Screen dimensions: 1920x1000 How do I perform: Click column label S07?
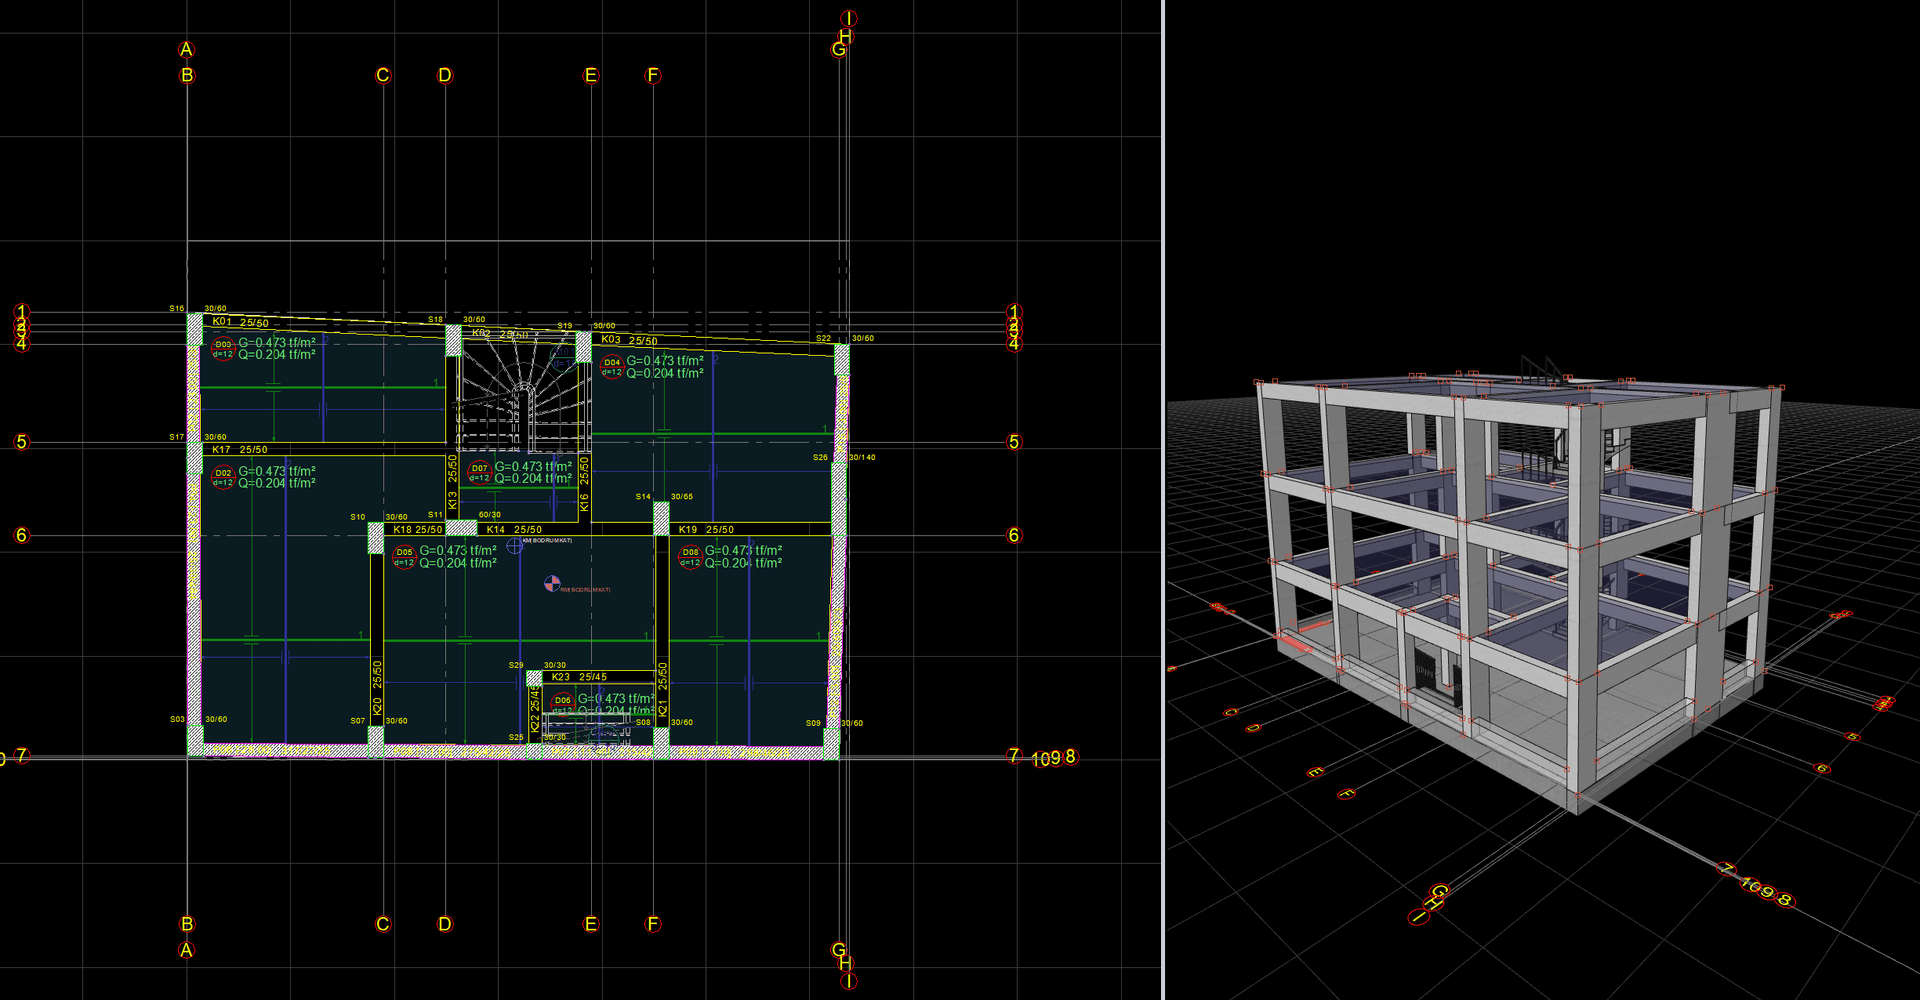coord(358,720)
